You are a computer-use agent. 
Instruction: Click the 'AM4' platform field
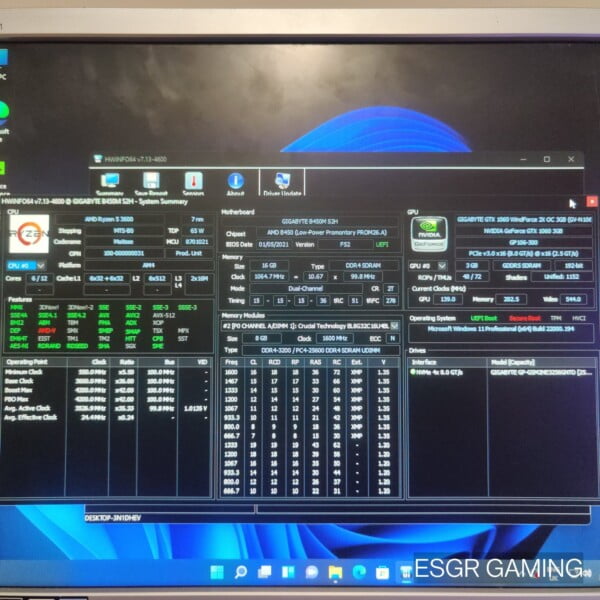pos(149,265)
